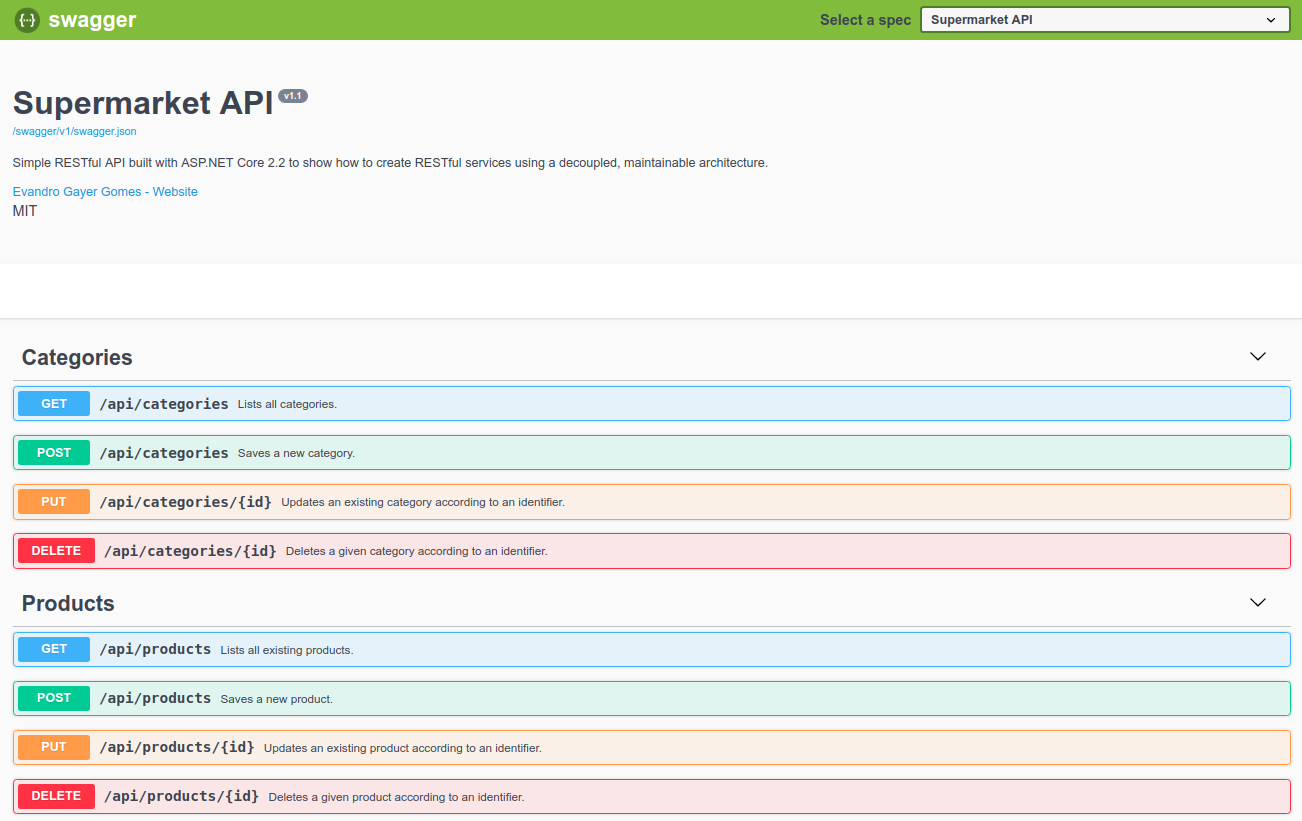Expand operation 'Saves a new product.'

pos(652,698)
